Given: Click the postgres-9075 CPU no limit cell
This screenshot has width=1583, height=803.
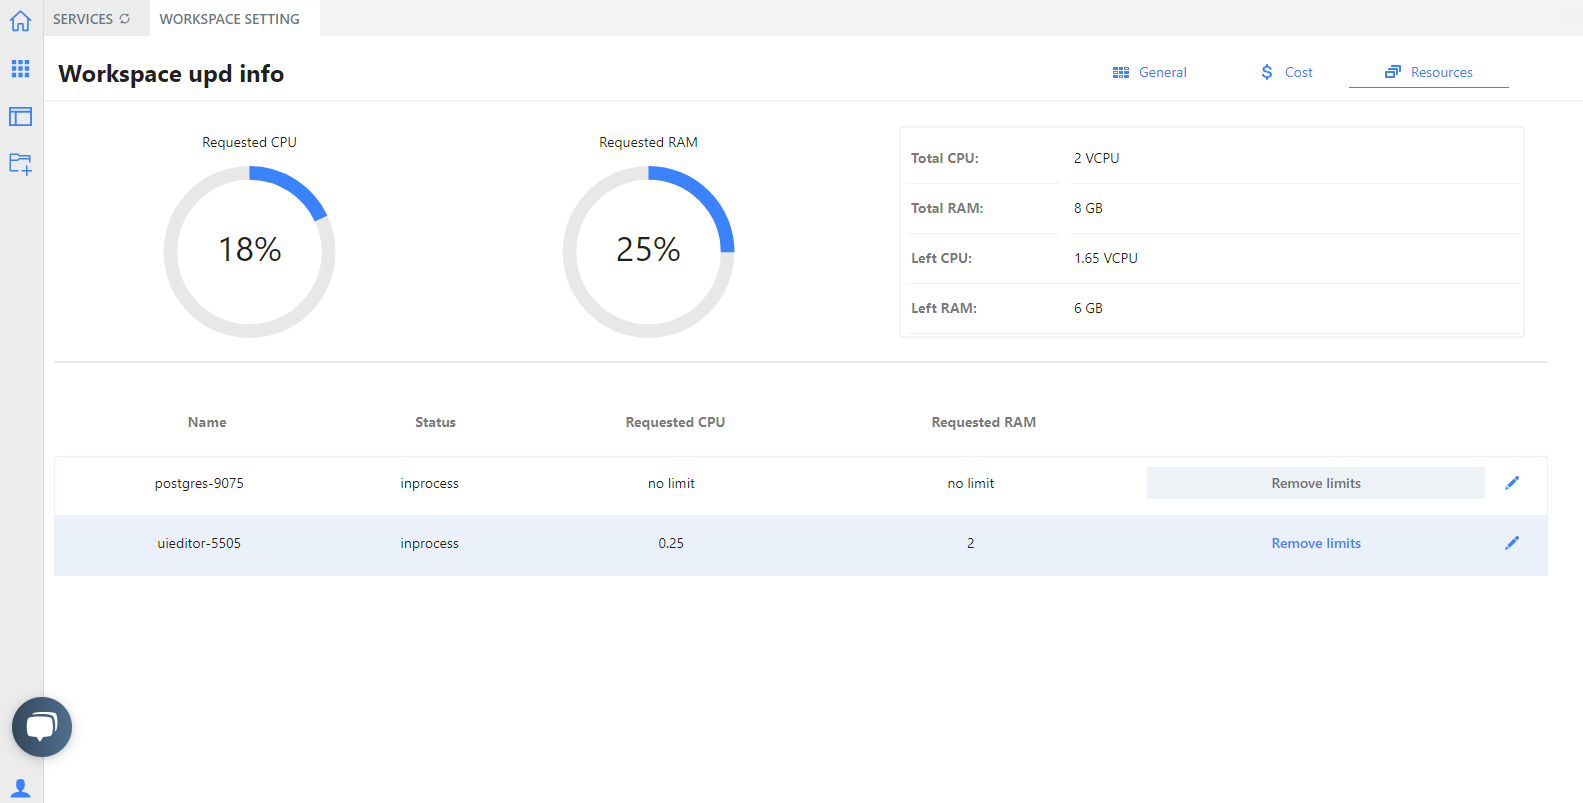Looking at the screenshot, I should [671, 483].
